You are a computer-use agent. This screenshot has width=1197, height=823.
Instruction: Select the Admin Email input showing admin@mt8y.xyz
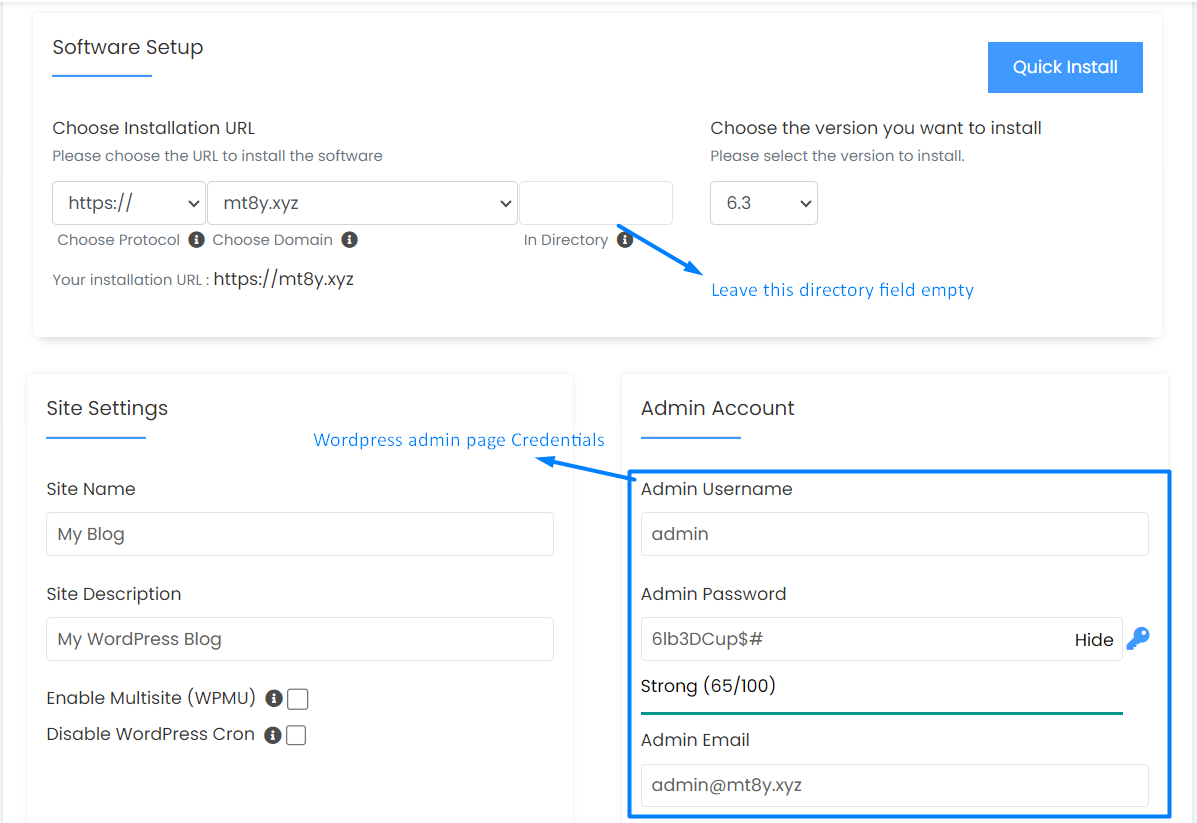tap(894, 785)
